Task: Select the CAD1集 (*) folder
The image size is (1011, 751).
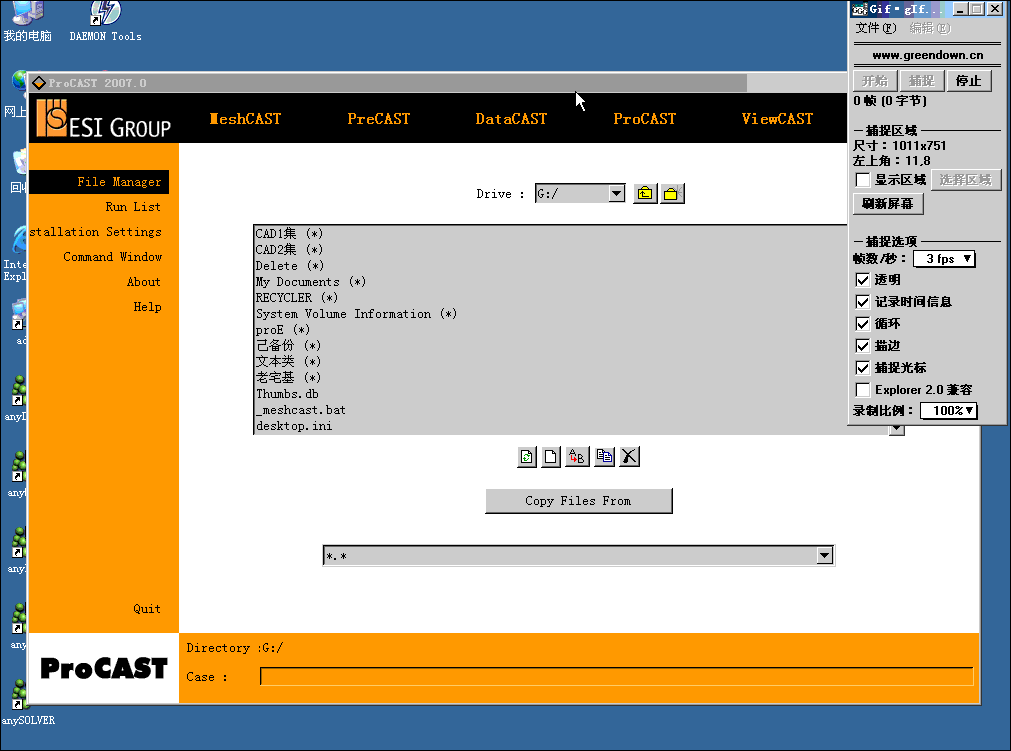Action: click(x=289, y=233)
